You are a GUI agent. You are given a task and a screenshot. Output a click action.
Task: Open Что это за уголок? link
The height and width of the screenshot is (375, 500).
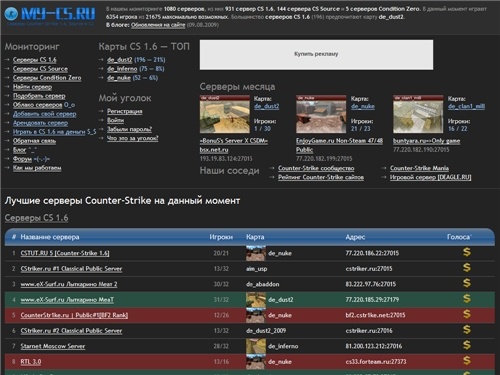133,138
